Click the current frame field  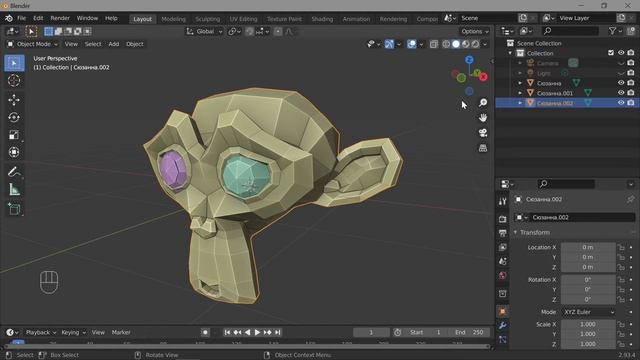pyautogui.click(x=371, y=332)
